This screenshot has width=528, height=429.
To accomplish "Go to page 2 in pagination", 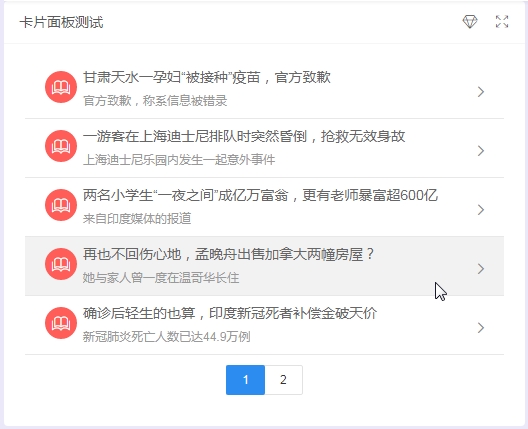I will (284, 380).
